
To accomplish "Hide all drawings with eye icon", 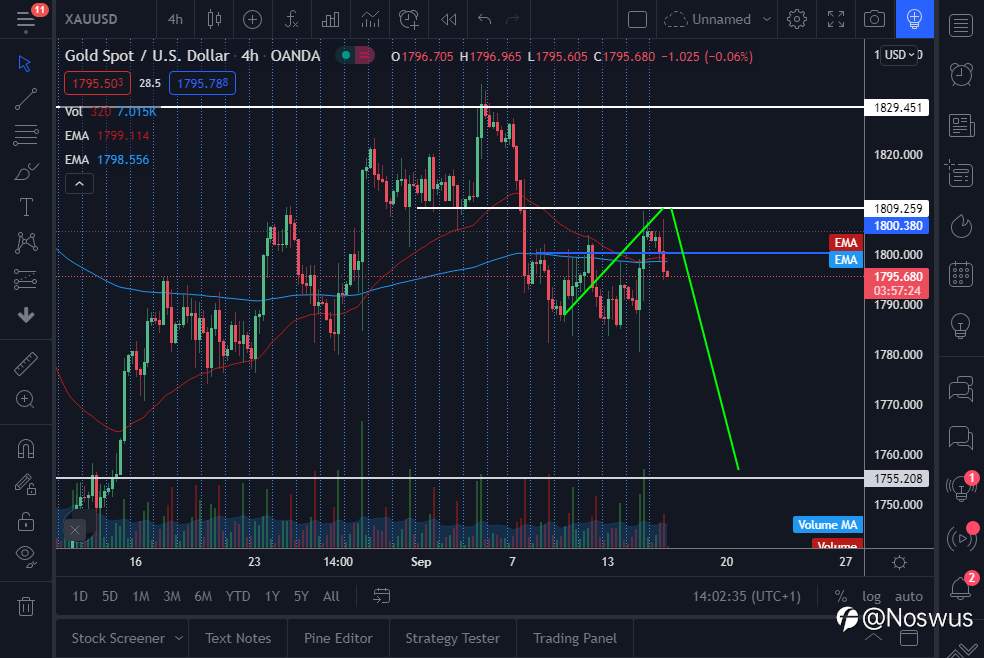I will (26, 555).
